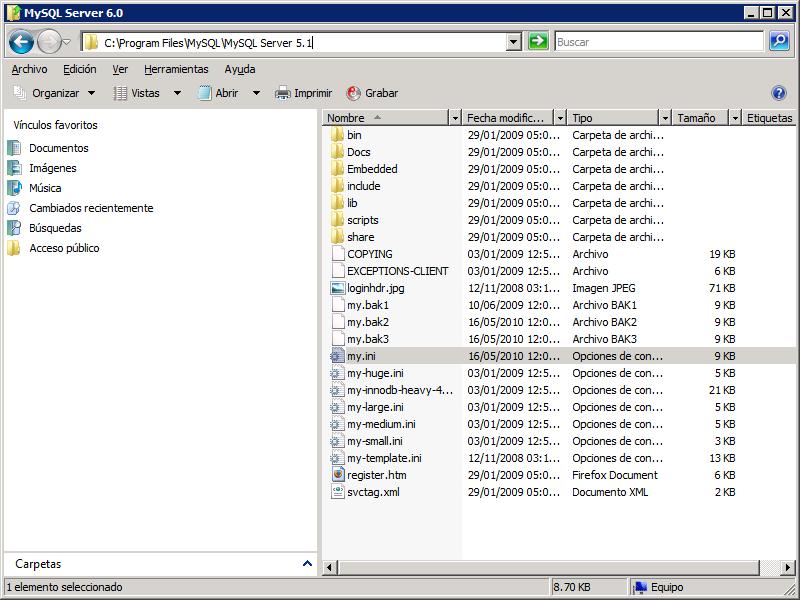Open the Archivo menu
Screen dimensions: 800x600
point(30,69)
